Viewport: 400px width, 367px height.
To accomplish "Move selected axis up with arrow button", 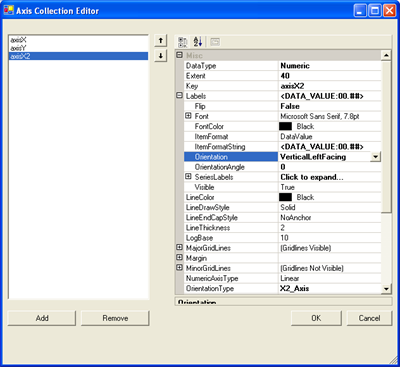I will [161, 41].
